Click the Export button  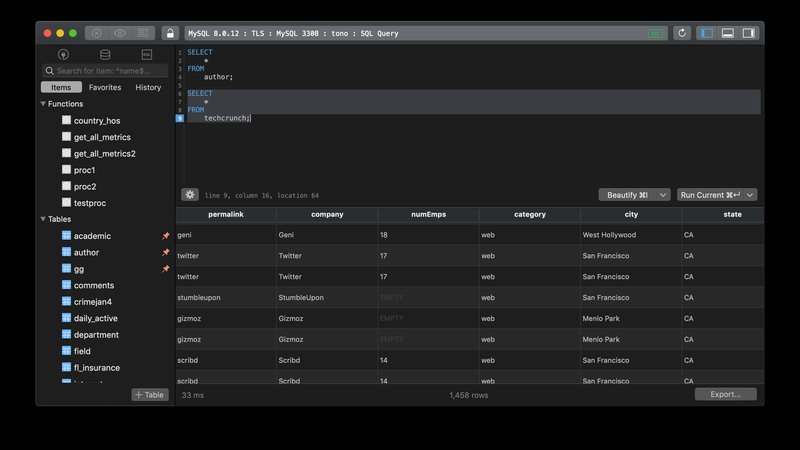[725, 394]
